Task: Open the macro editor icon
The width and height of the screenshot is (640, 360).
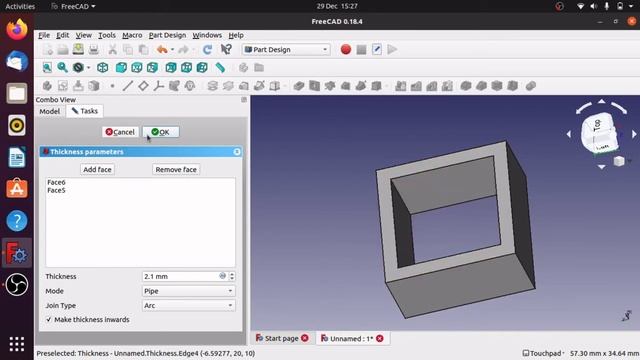Action: click(x=377, y=49)
